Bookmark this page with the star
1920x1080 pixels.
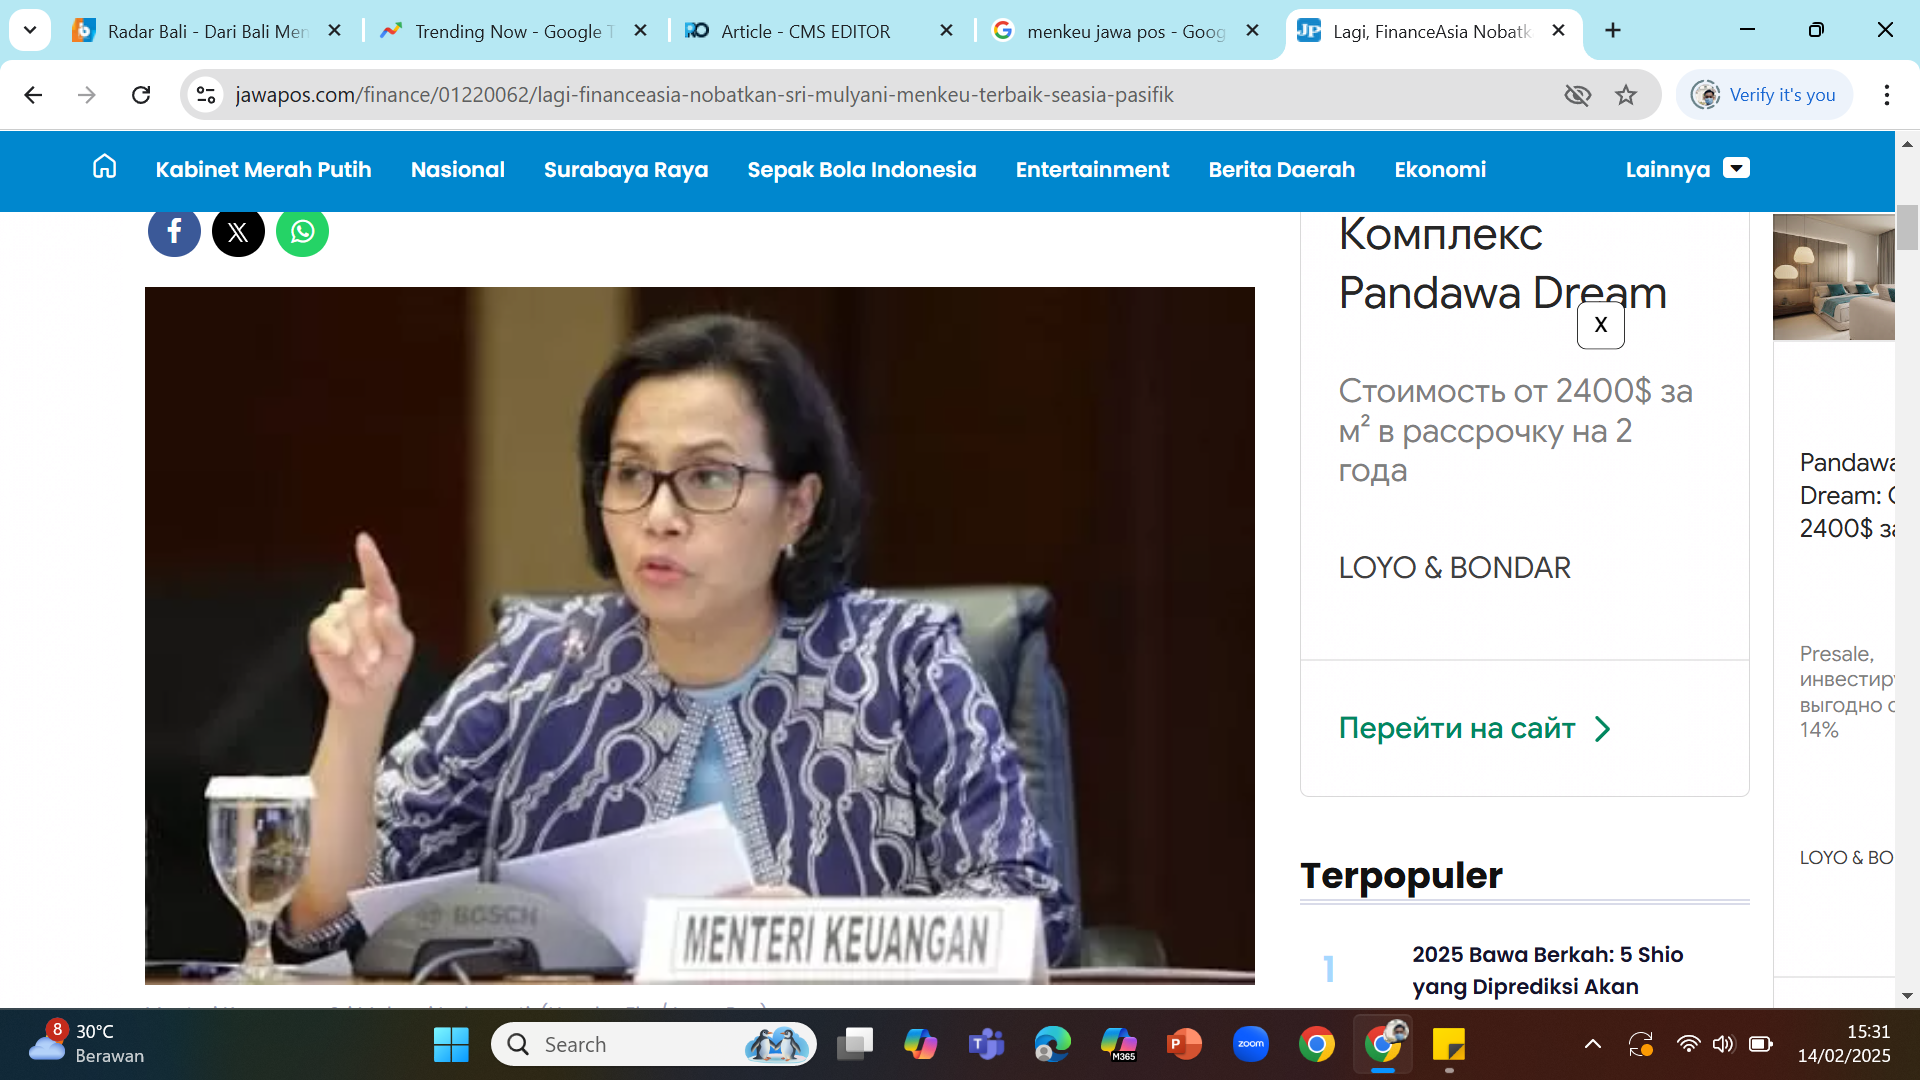(1626, 95)
